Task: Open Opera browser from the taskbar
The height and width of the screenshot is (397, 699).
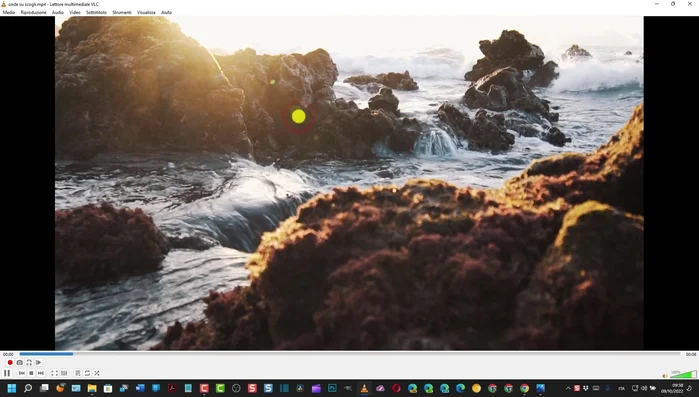Action: click(x=396, y=389)
